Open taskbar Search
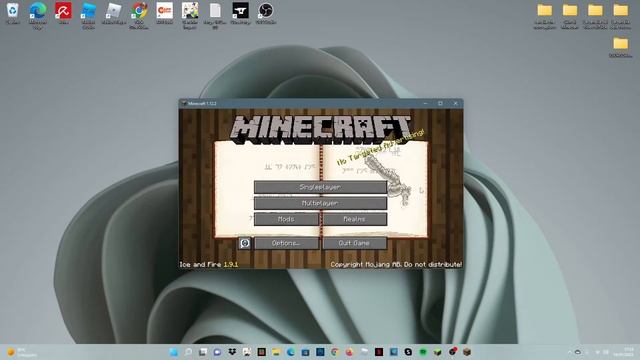The height and width of the screenshot is (360, 640). click(188, 352)
